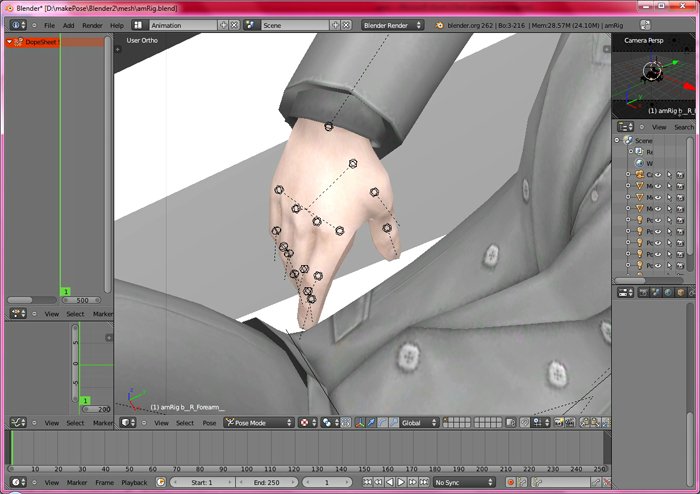Open the Help menu
The height and width of the screenshot is (494, 700).
coord(117,25)
